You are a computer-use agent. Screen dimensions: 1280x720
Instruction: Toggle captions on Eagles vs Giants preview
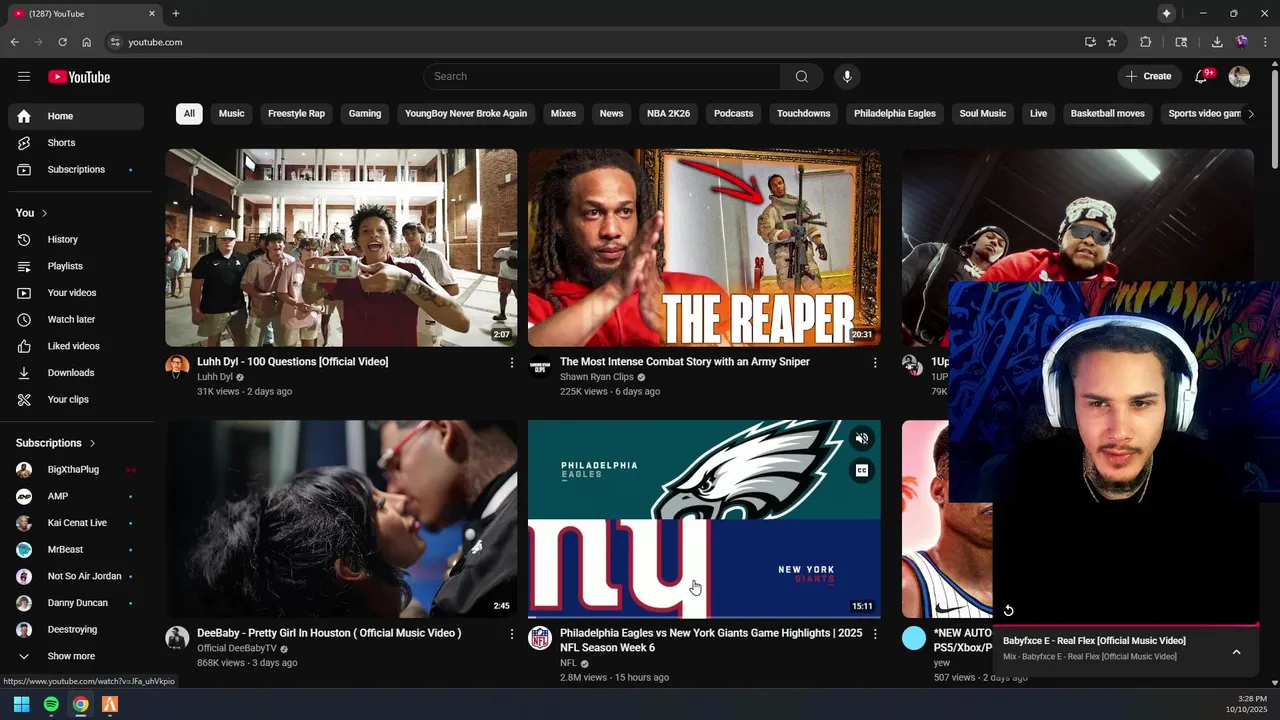click(x=861, y=470)
